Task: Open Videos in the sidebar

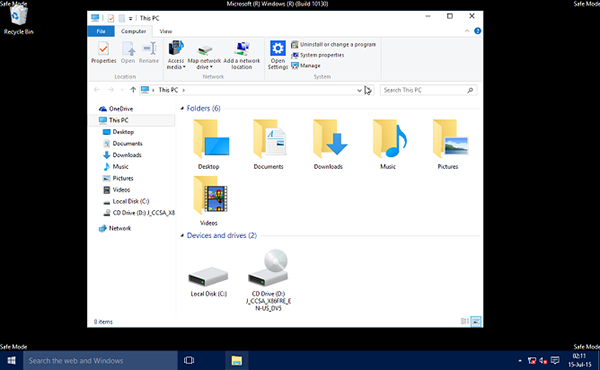Action: [116, 190]
